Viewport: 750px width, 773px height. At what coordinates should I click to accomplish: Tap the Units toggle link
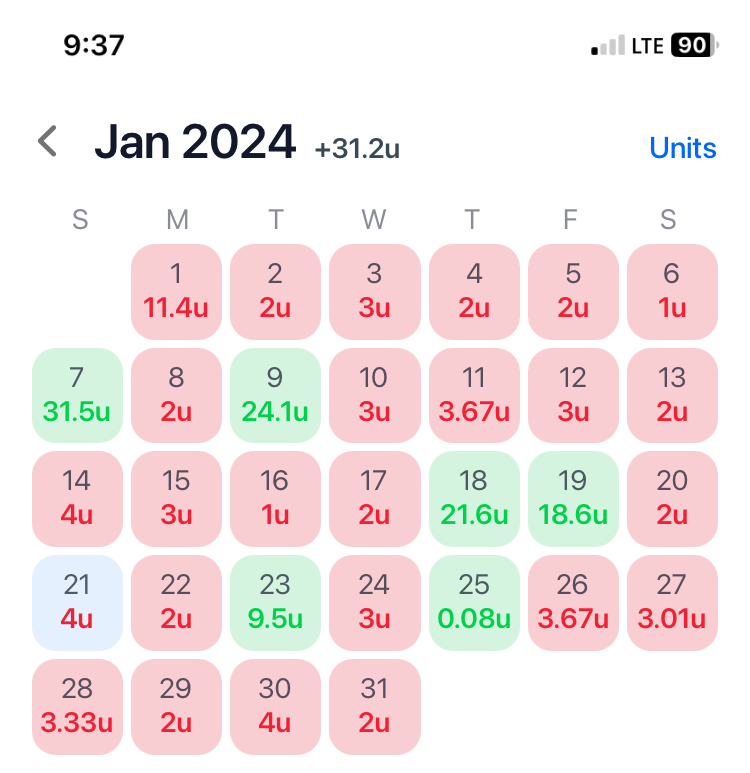click(x=682, y=147)
